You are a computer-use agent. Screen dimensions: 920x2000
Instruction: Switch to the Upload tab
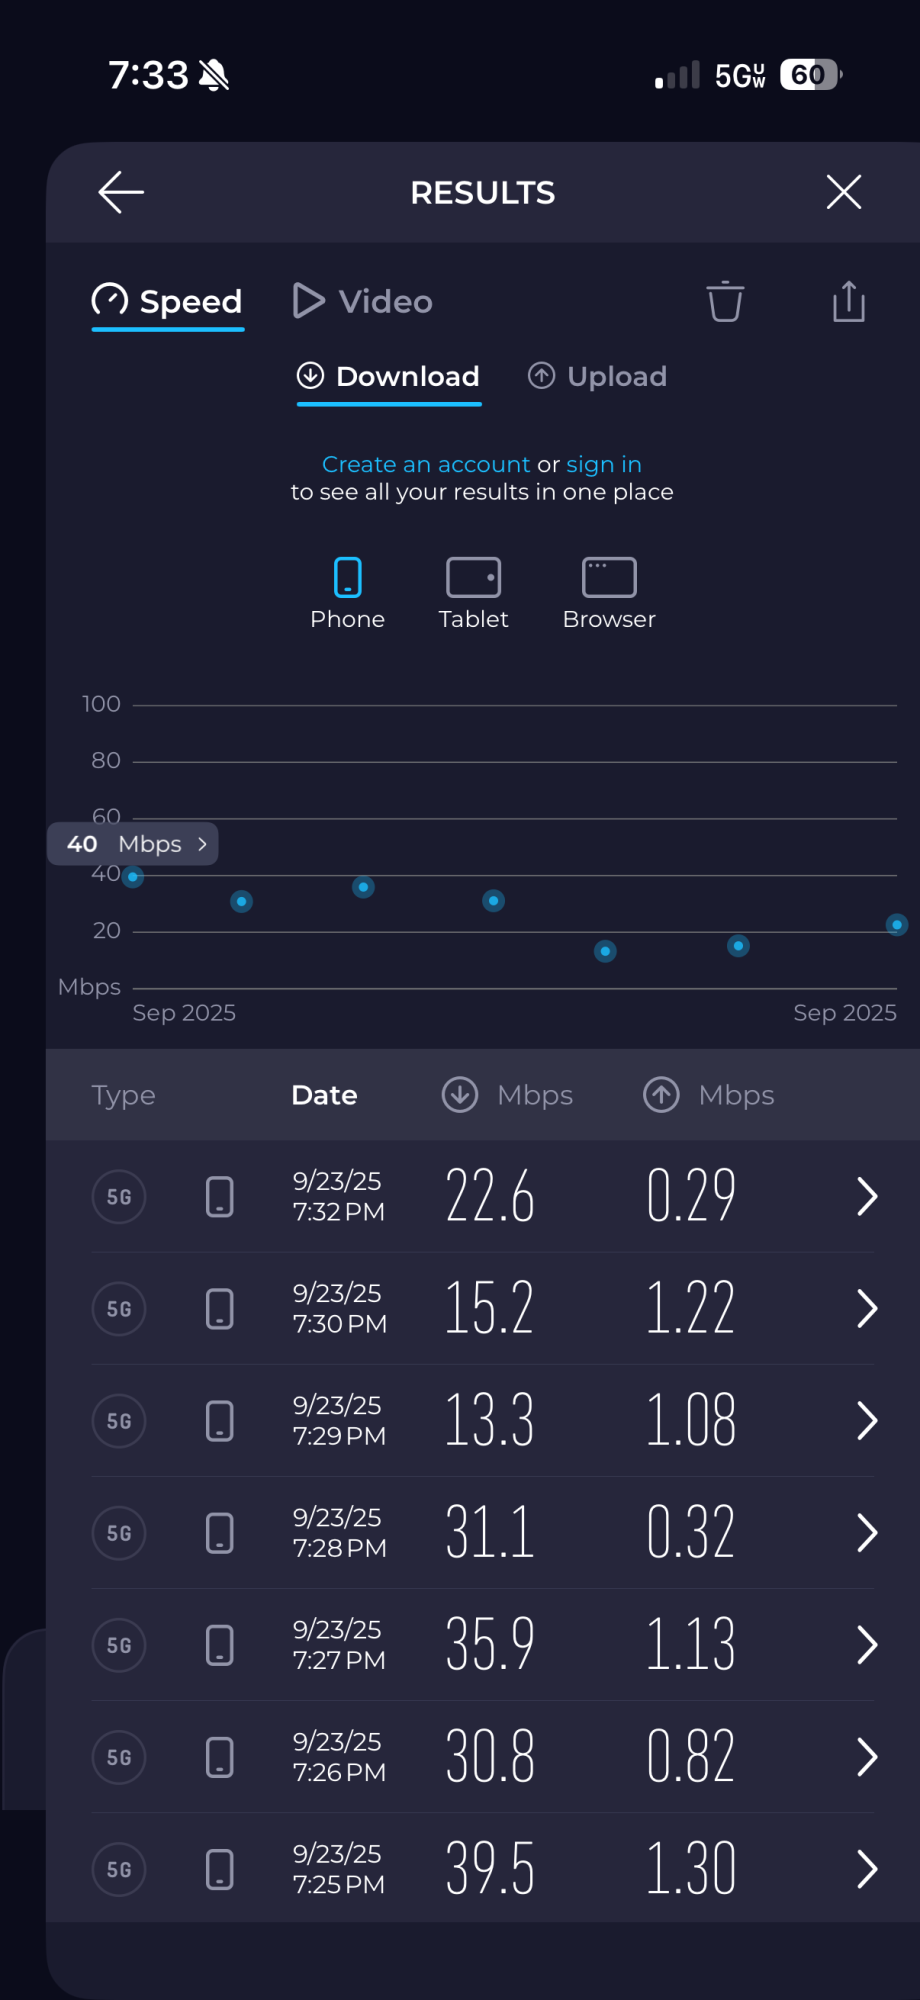point(597,376)
